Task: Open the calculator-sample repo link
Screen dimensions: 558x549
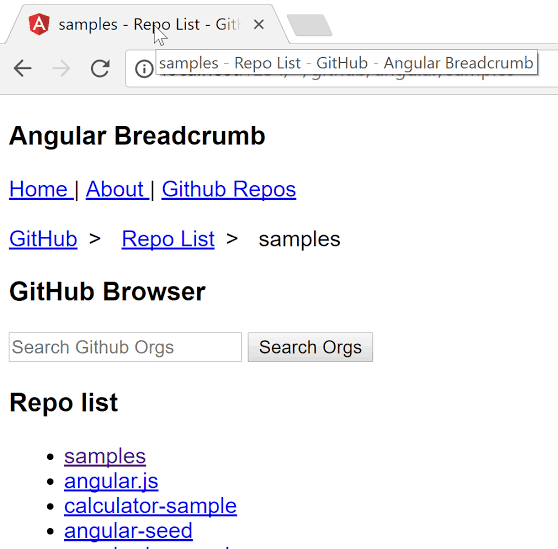Action: (150, 506)
